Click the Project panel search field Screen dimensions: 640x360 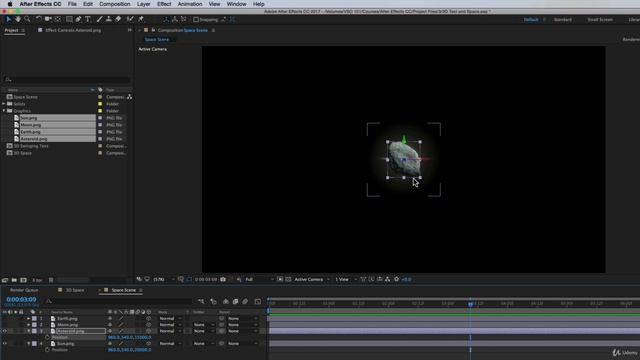(x=67, y=80)
